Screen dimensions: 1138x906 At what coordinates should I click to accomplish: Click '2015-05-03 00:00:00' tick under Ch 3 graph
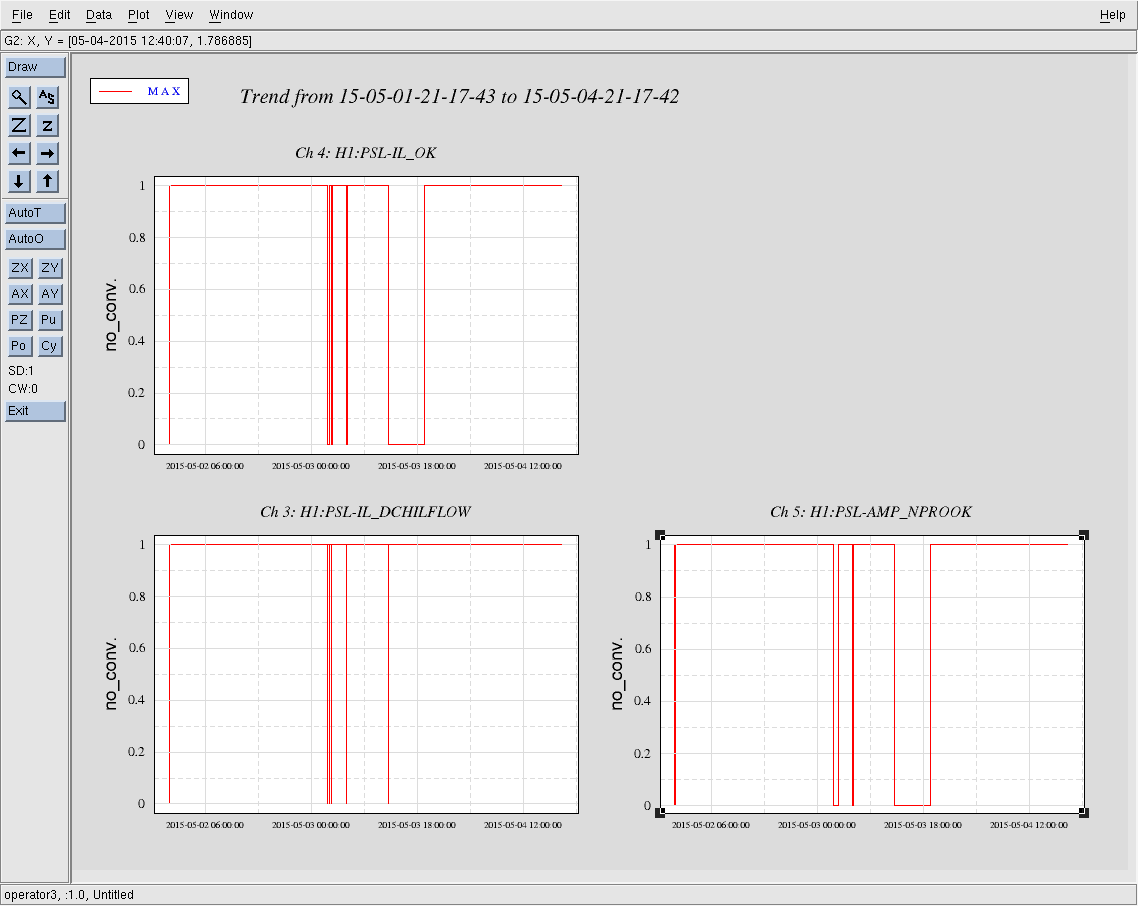pyautogui.click(x=311, y=825)
